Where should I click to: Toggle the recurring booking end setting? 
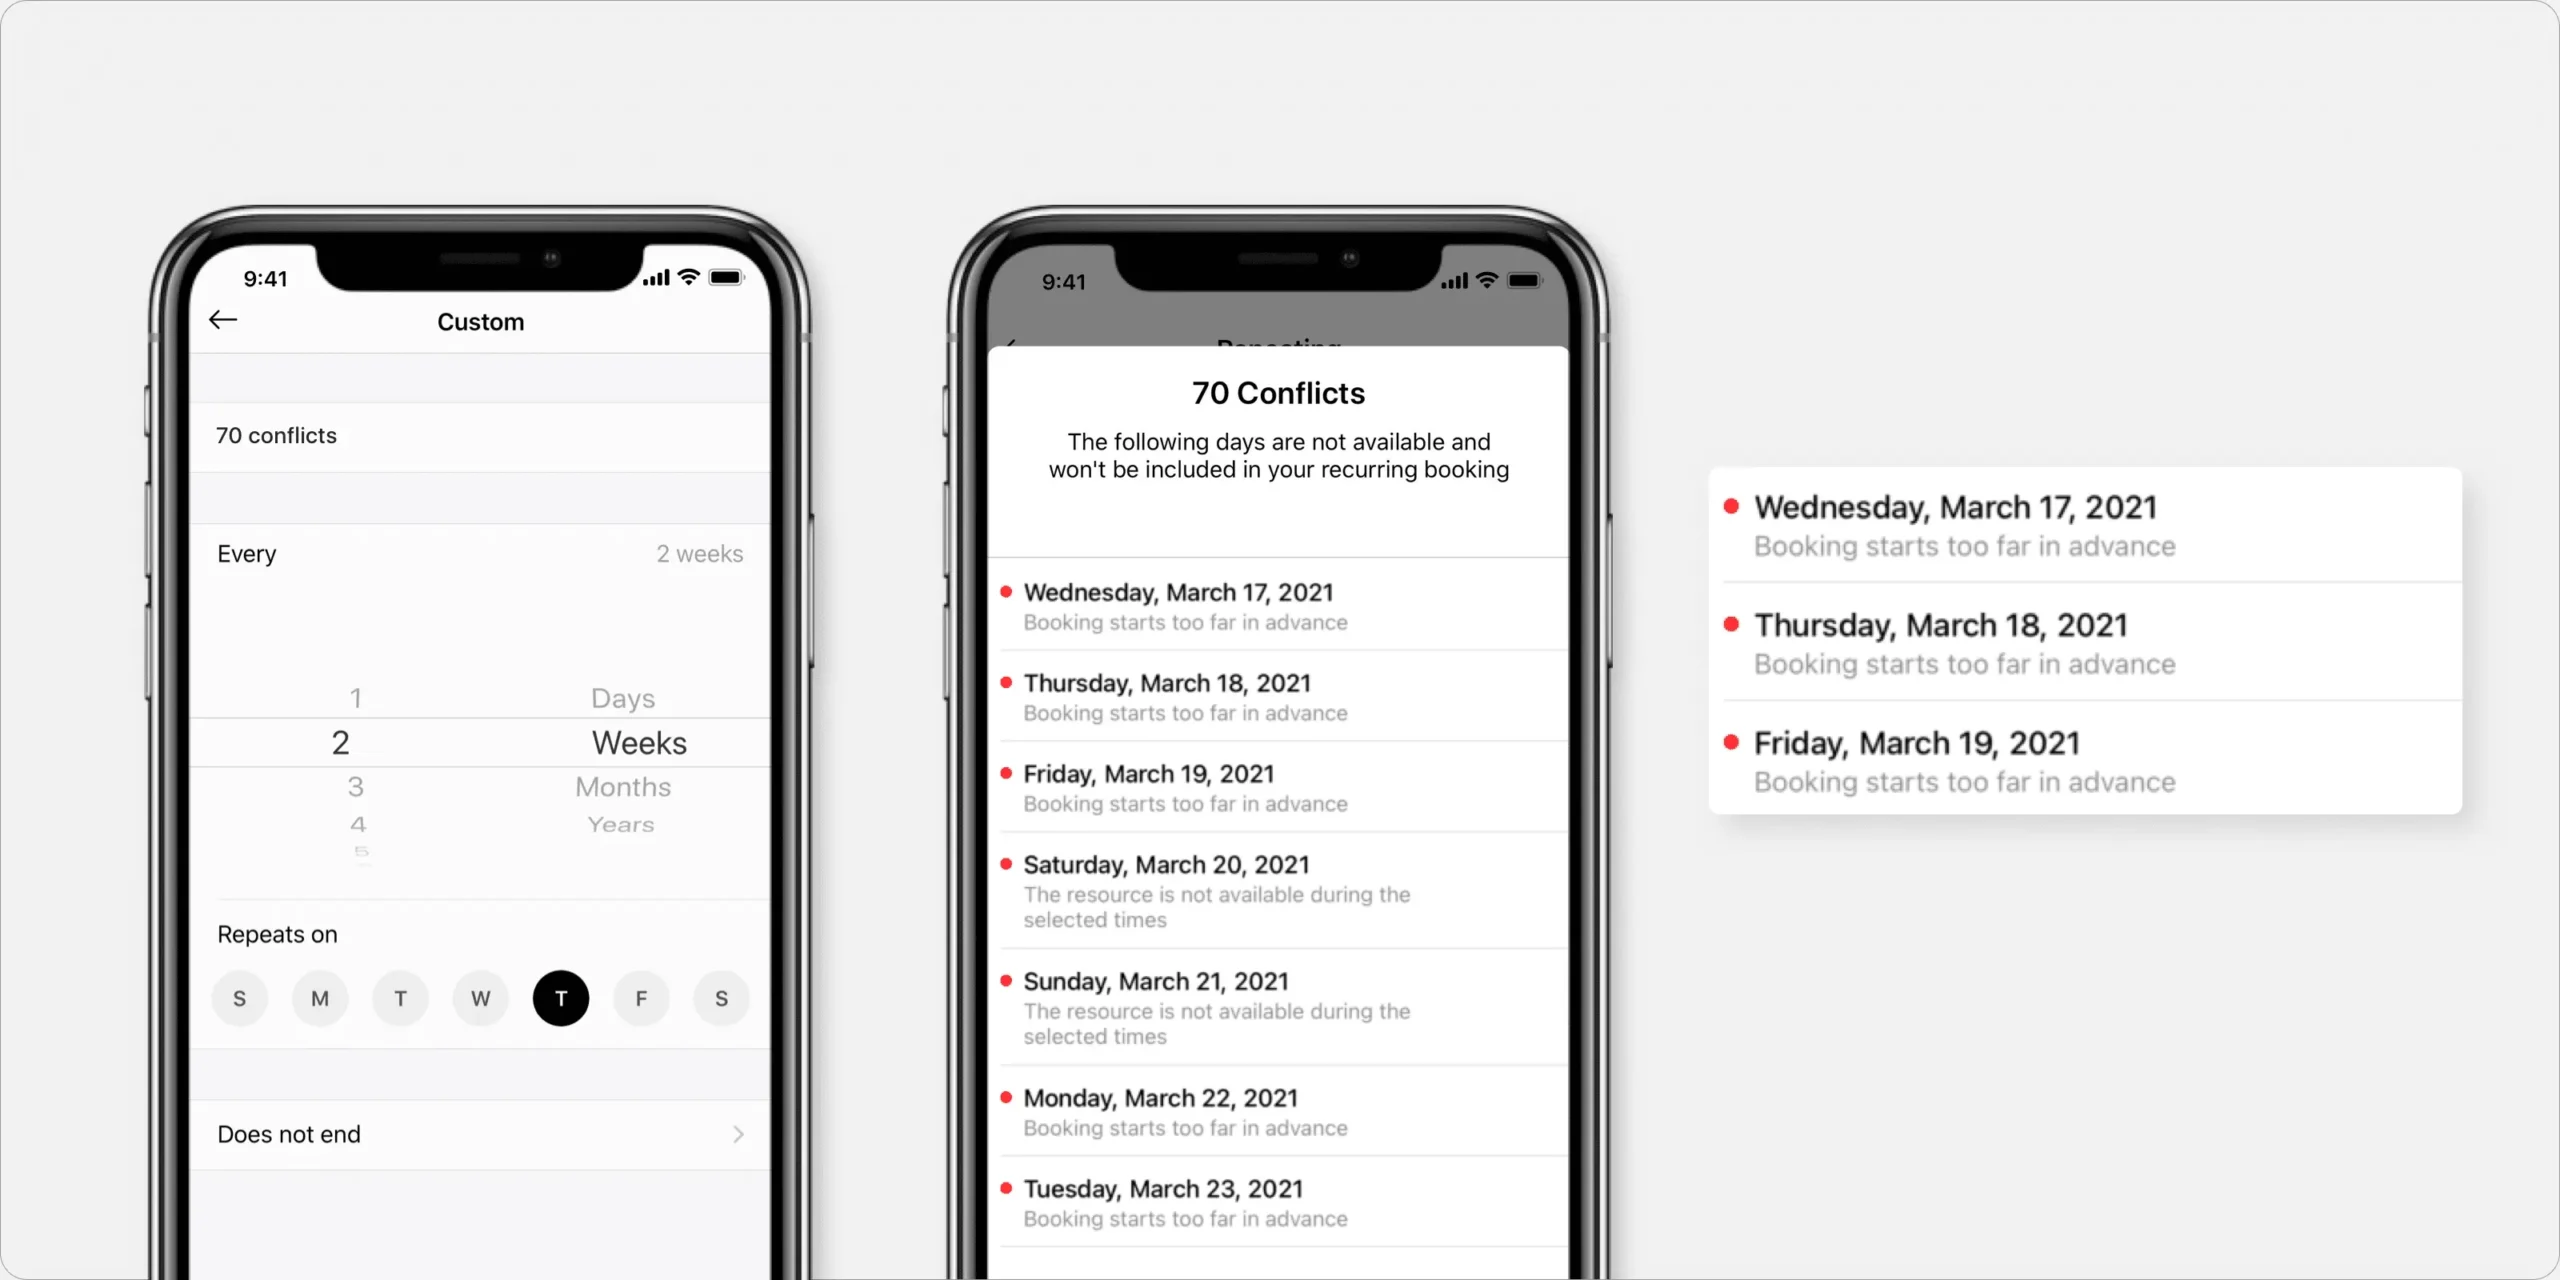[x=480, y=1133]
